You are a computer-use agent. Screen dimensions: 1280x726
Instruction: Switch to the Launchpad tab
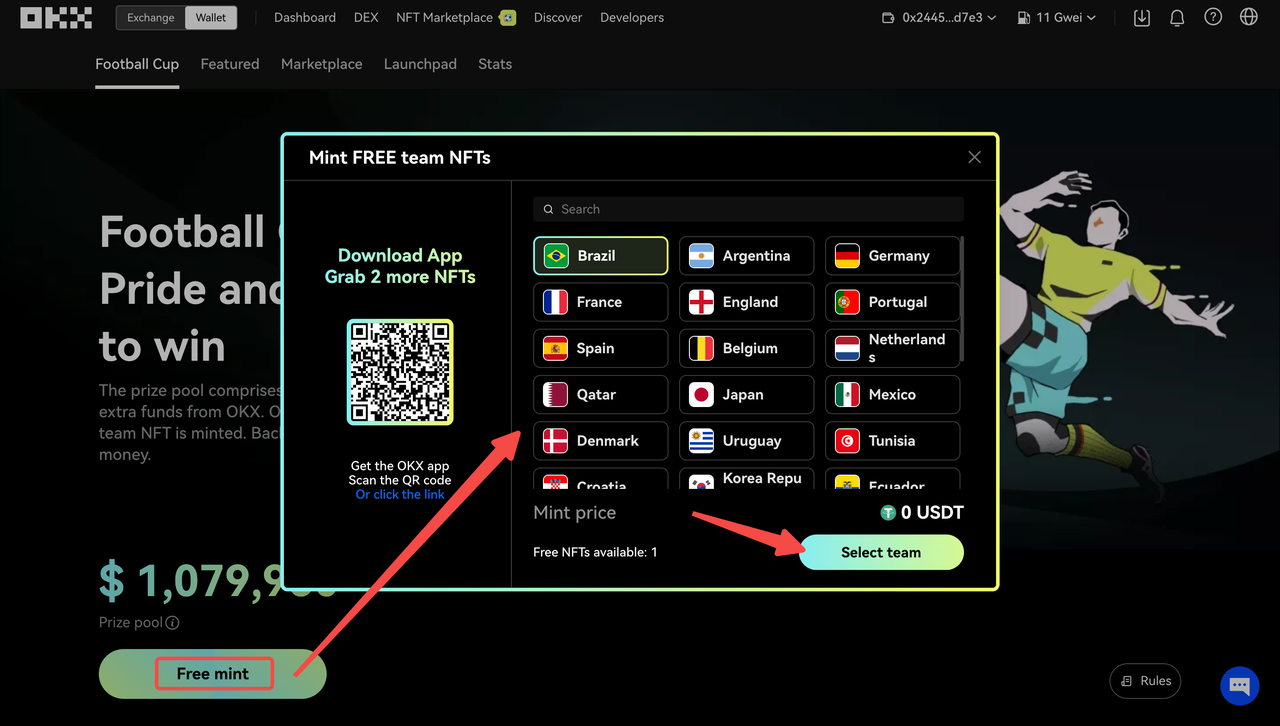(420, 64)
